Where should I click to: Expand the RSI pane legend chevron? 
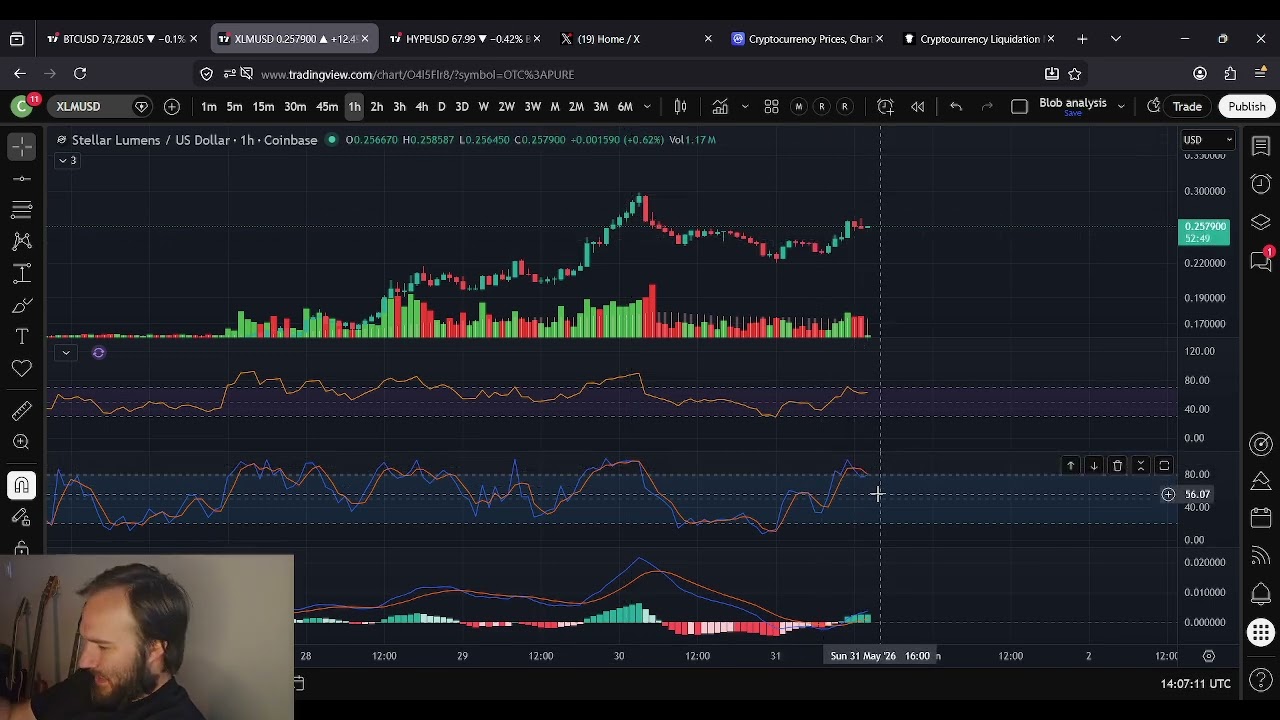pos(65,352)
